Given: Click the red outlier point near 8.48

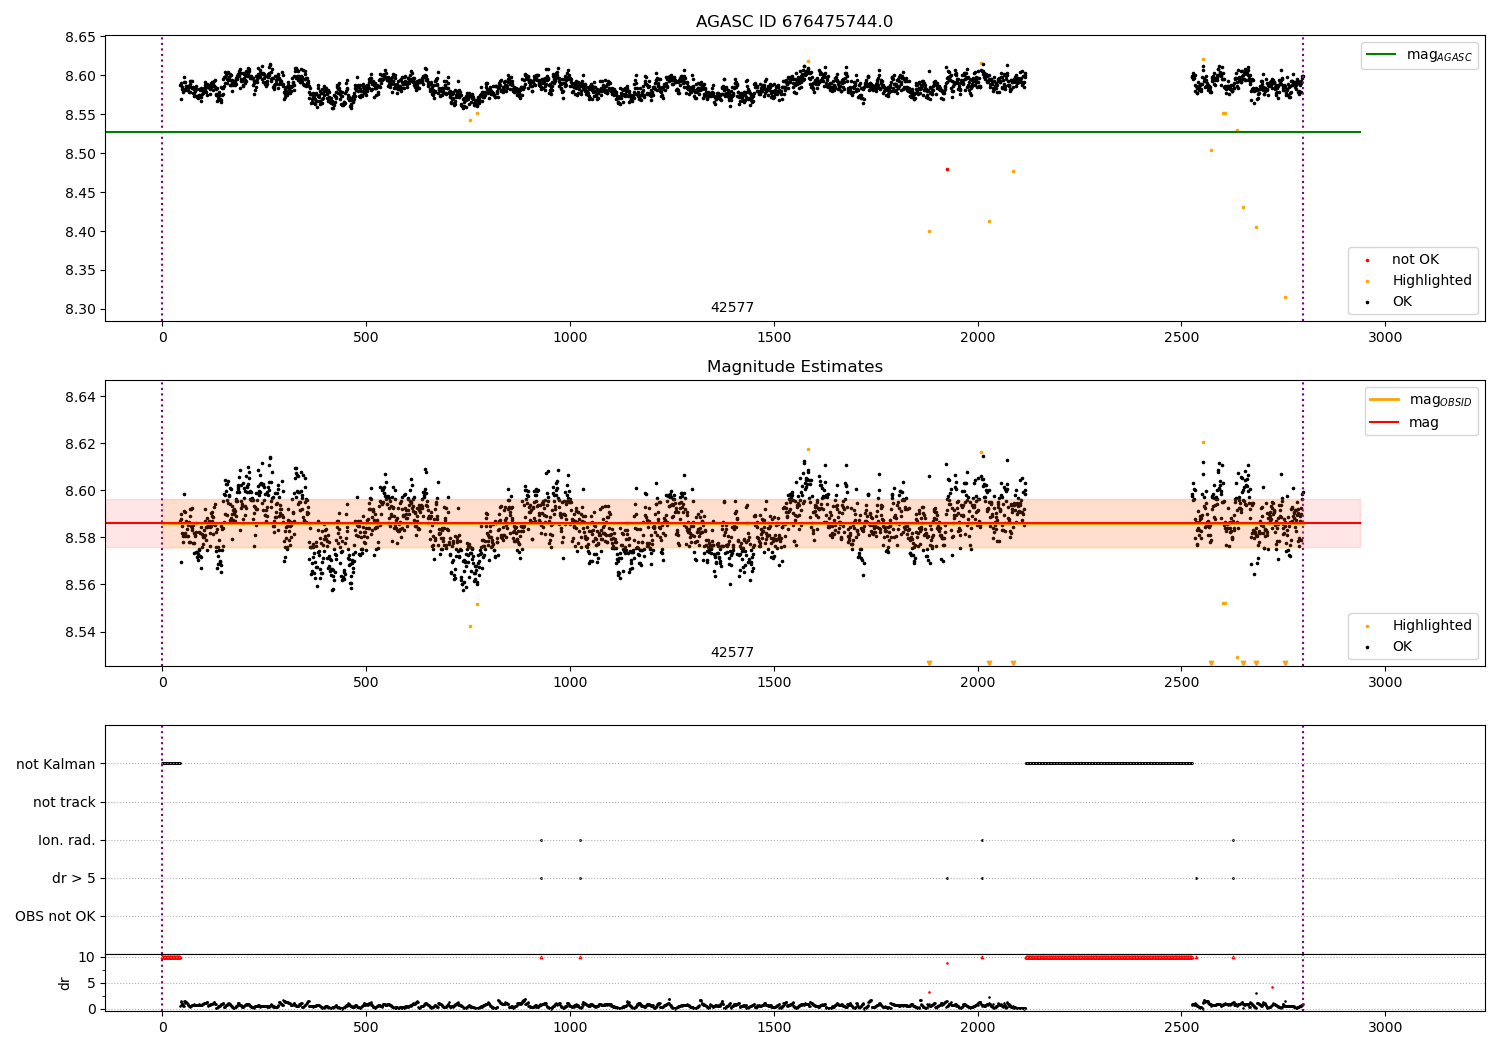Looking at the screenshot, I should 947,169.
